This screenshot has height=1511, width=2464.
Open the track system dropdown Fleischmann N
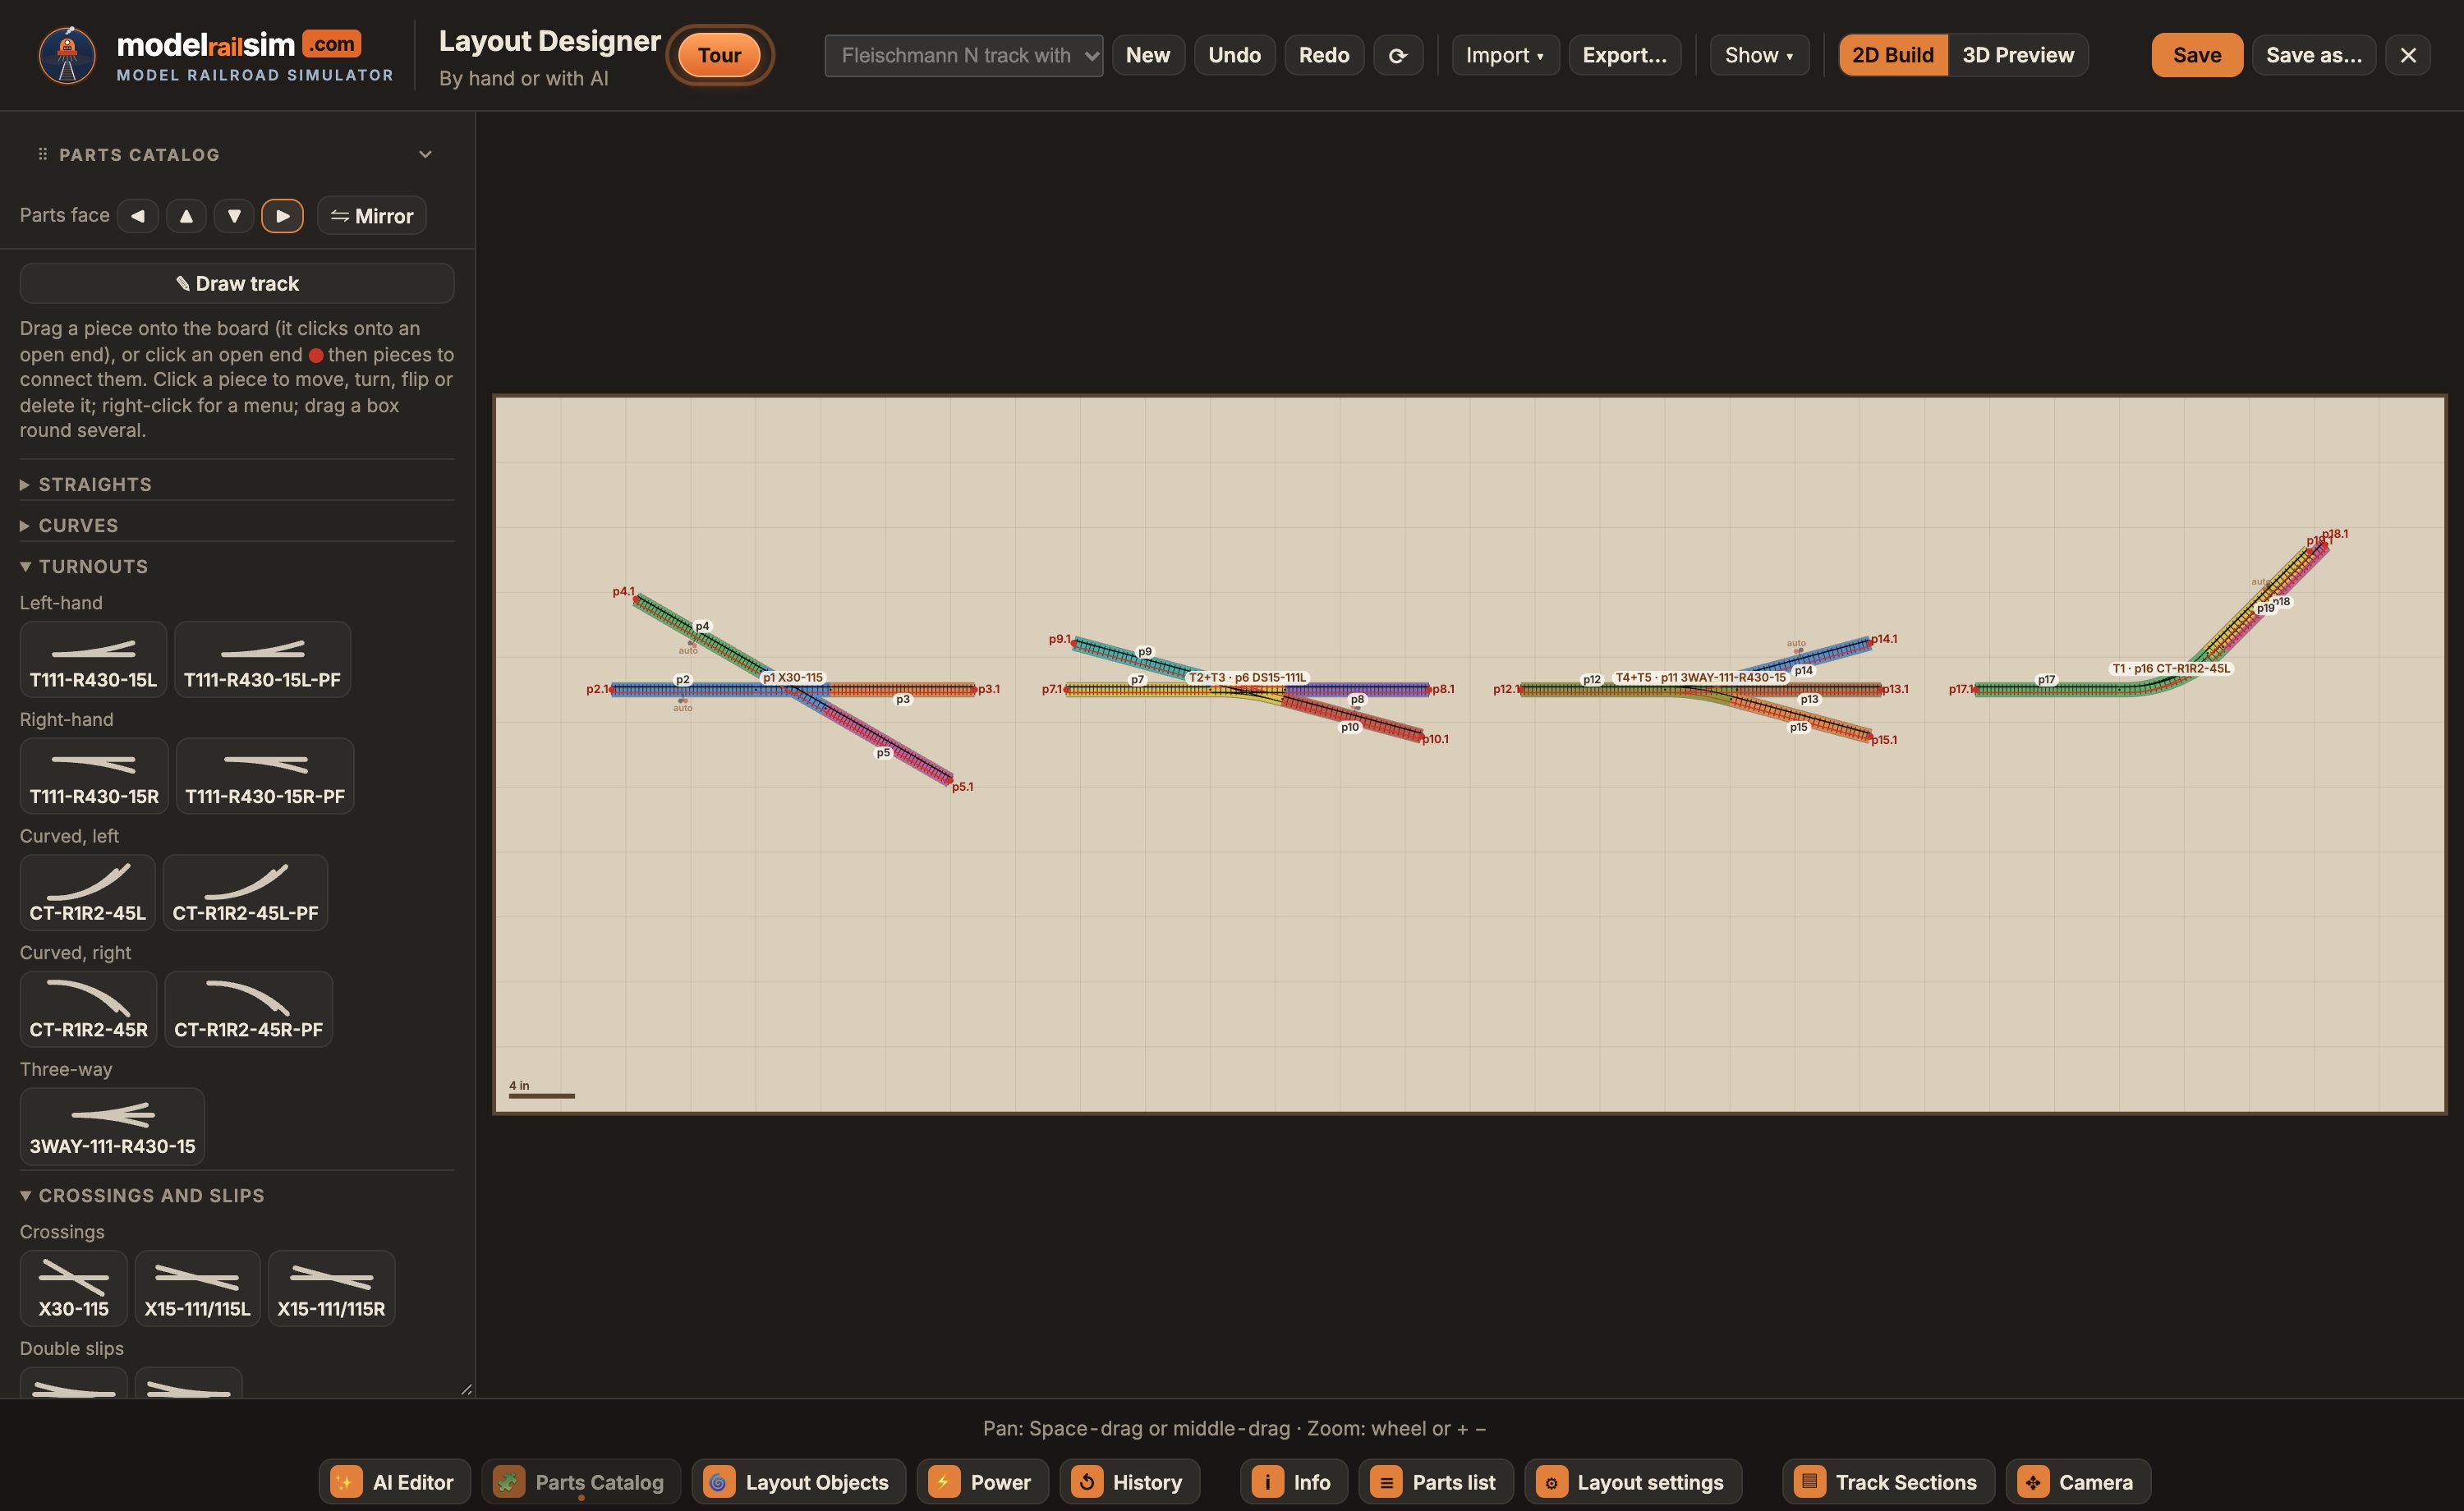(x=963, y=55)
